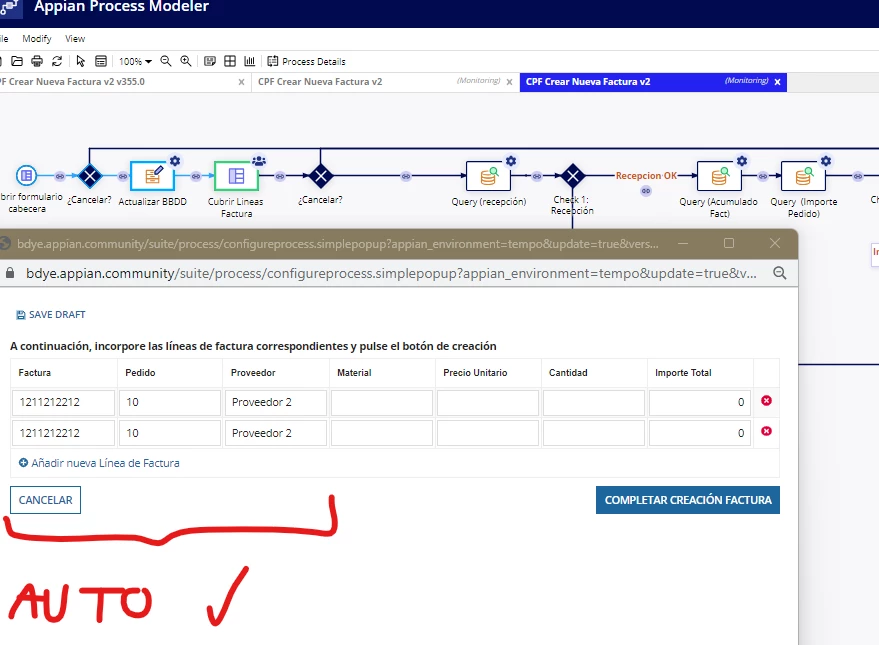Click the gear badge on Query (recepción)
879x645 pixels.
(x=511, y=161)
